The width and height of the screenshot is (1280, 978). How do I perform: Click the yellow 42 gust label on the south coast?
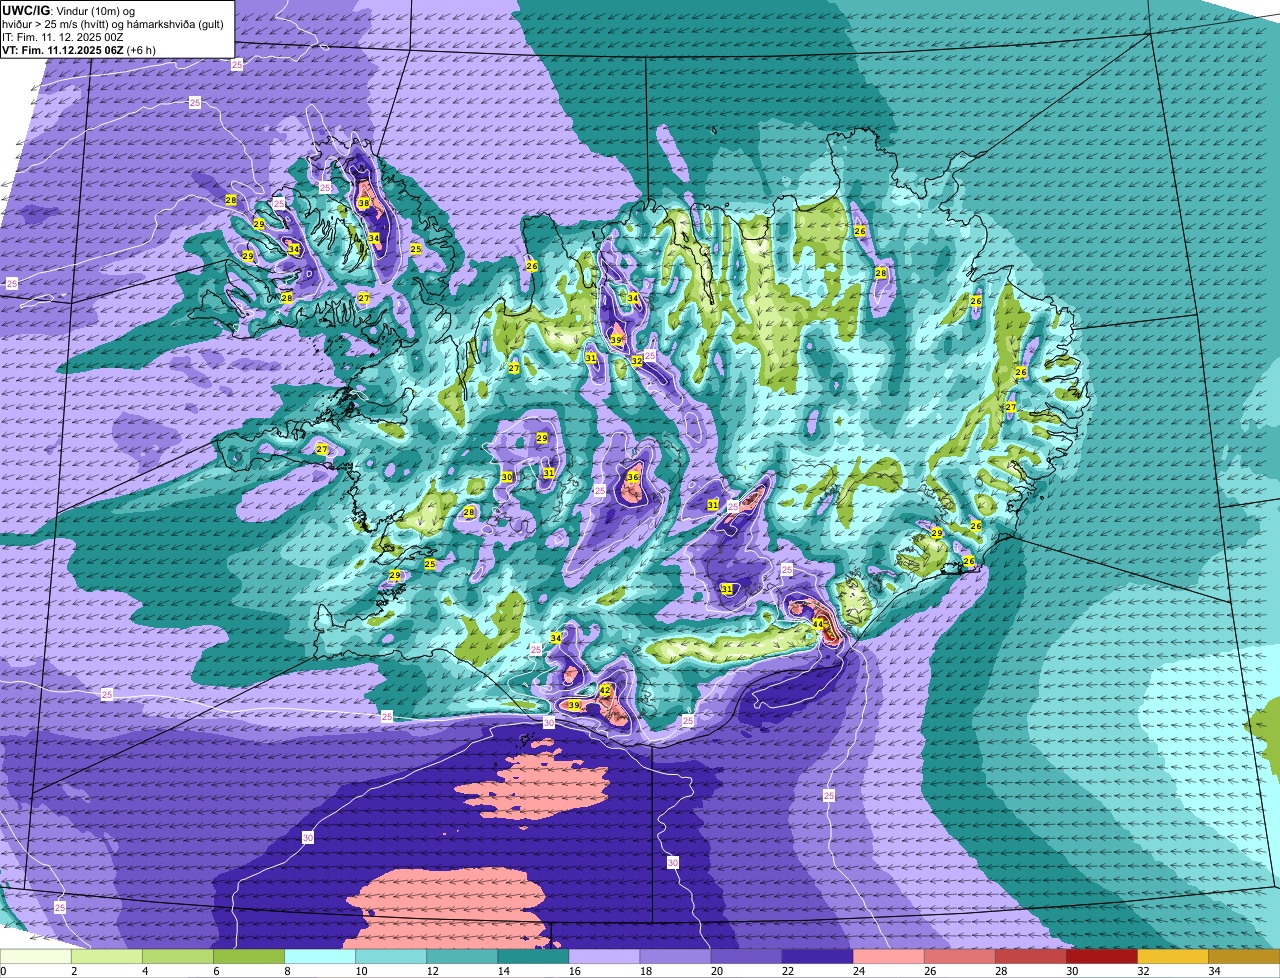(x=605, y=690)
